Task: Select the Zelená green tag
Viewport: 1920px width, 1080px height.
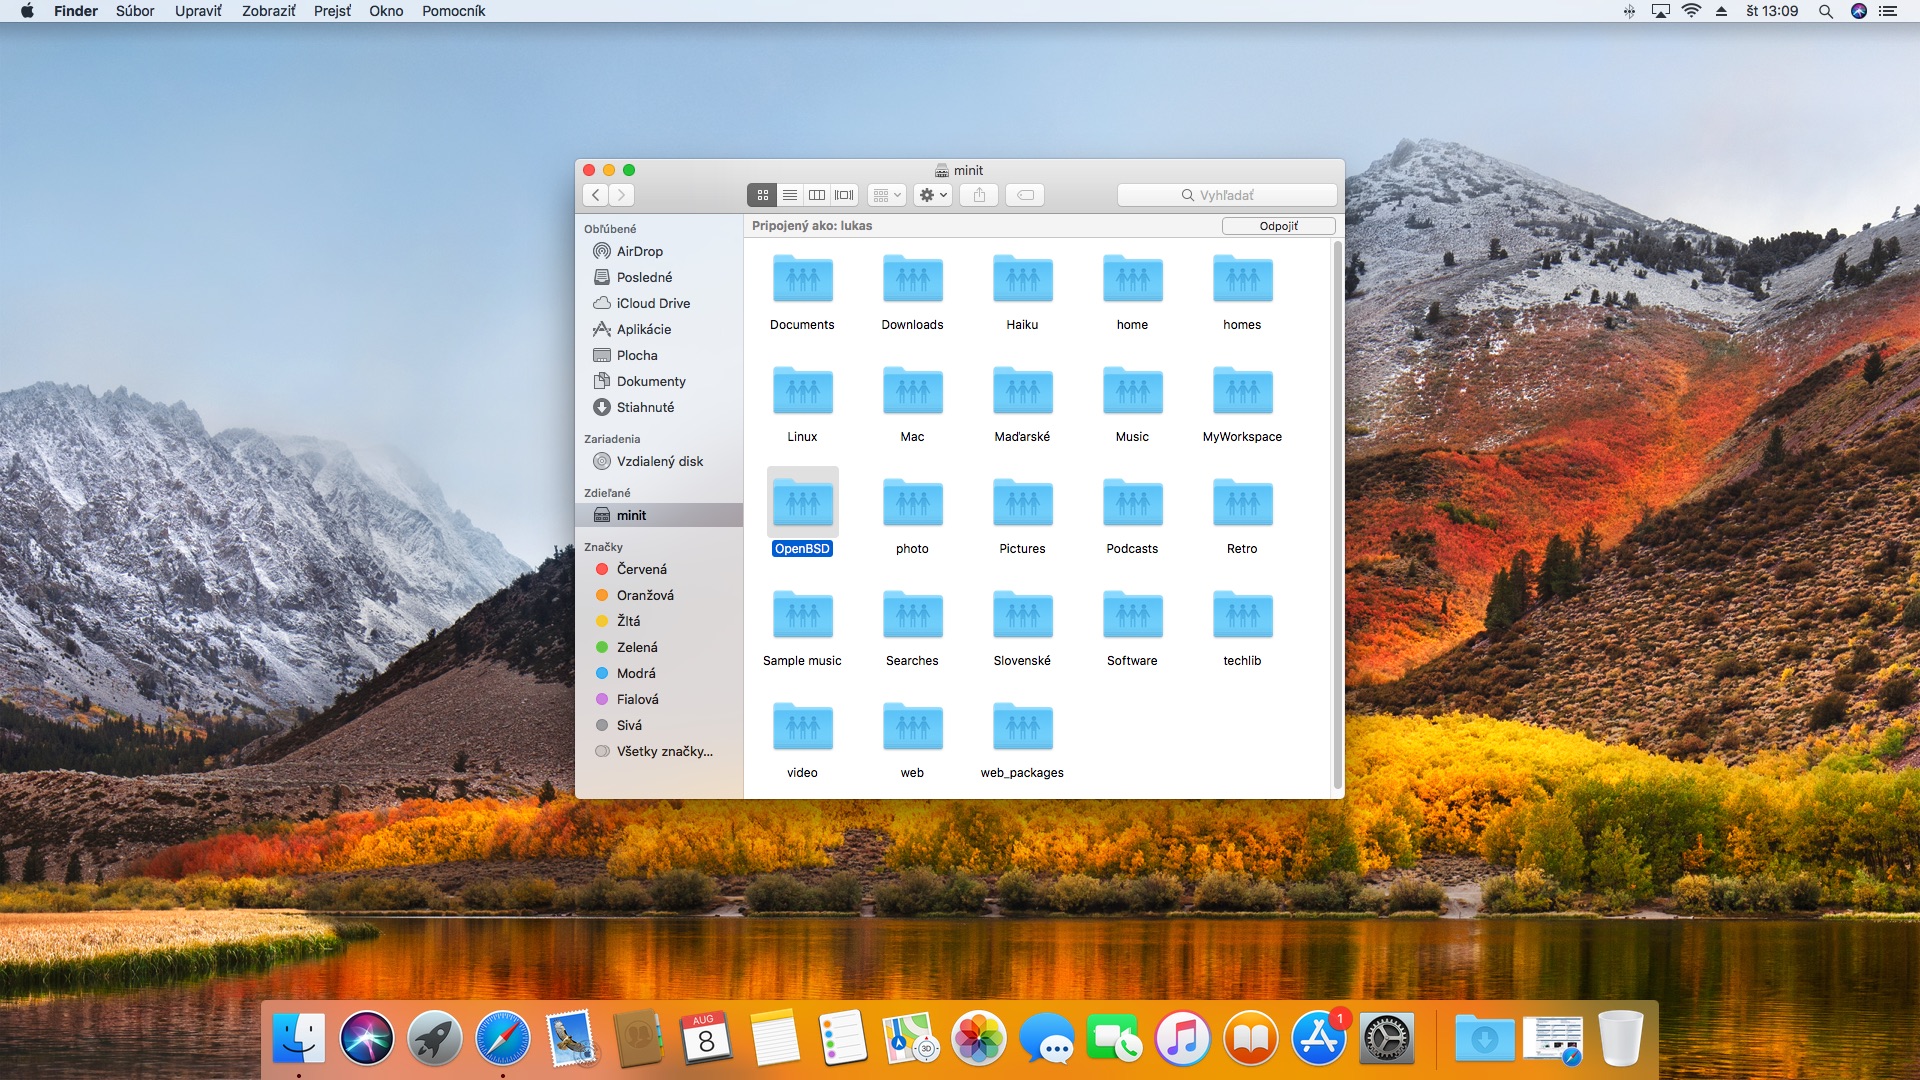Action: coord(659,647)
